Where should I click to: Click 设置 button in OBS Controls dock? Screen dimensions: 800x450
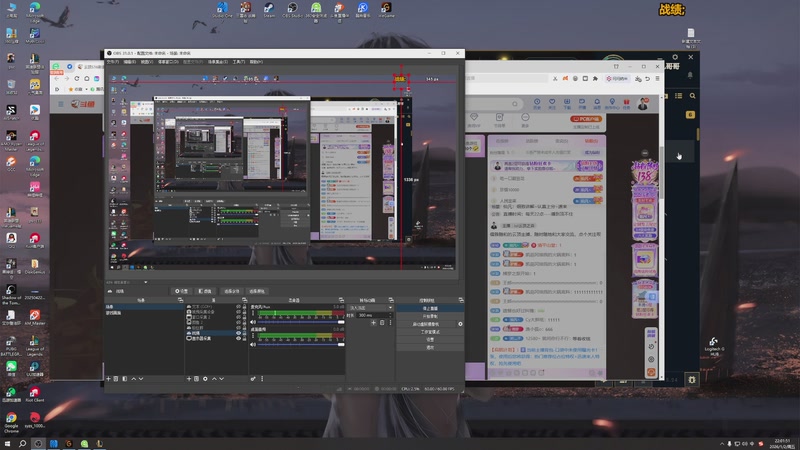430,339
